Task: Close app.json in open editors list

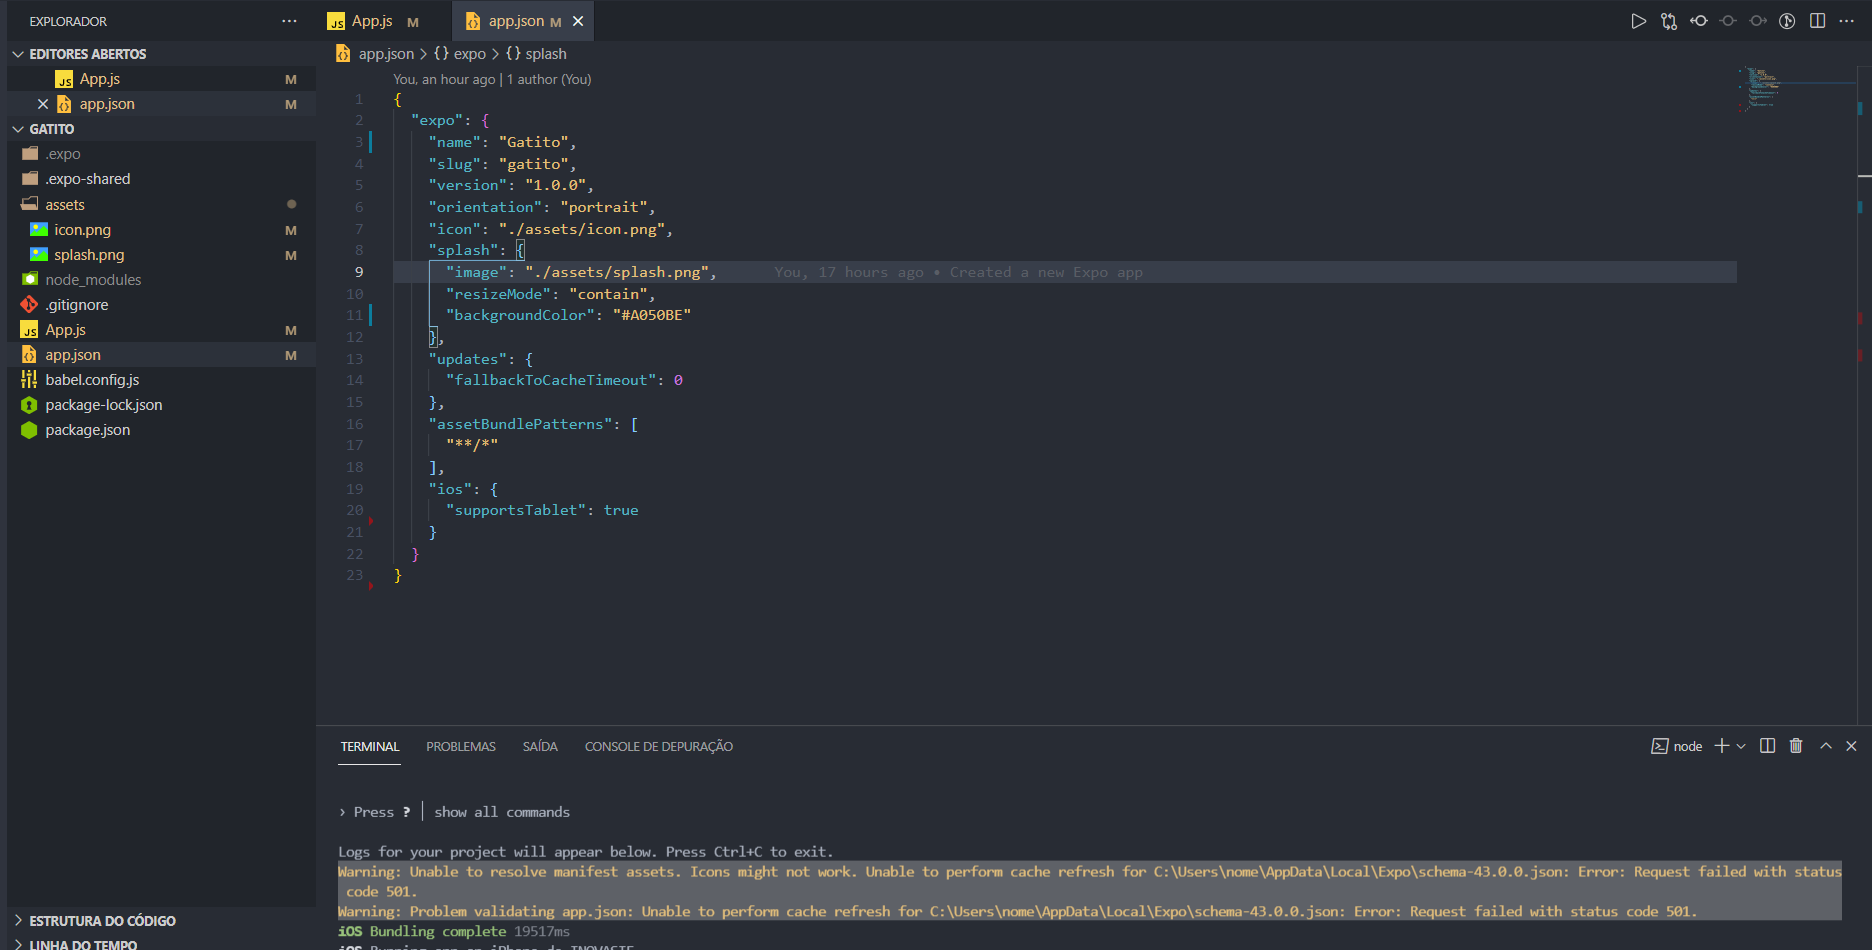Action: coord(43,104)
